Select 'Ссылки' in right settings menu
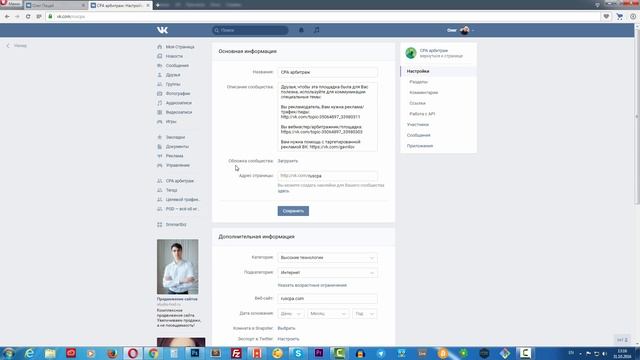The image size is (640, 360). click(418, 103)
